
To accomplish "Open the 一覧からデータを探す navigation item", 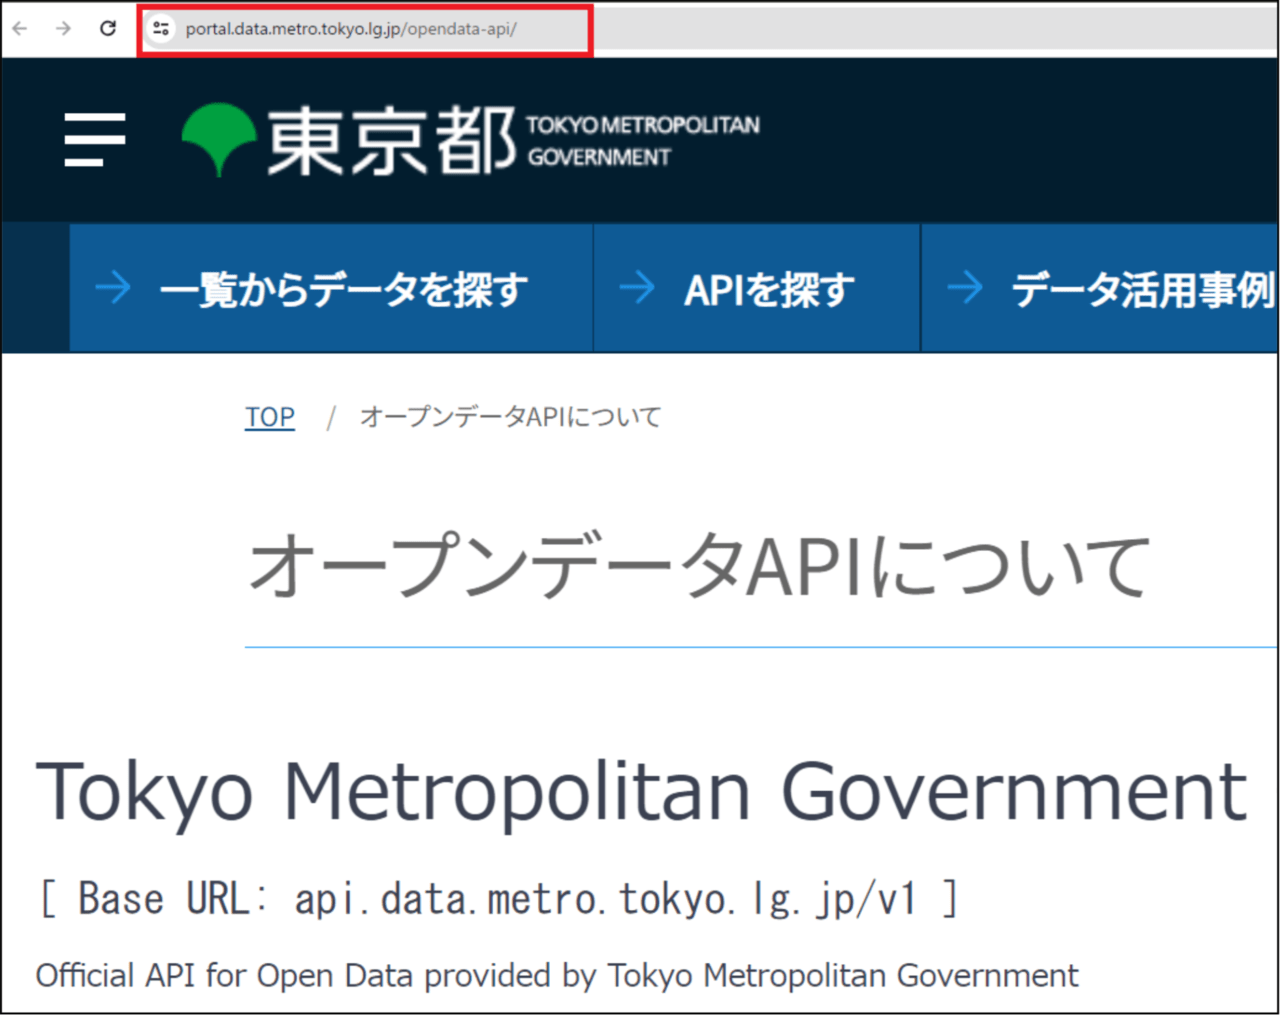I will coord(343,289).
